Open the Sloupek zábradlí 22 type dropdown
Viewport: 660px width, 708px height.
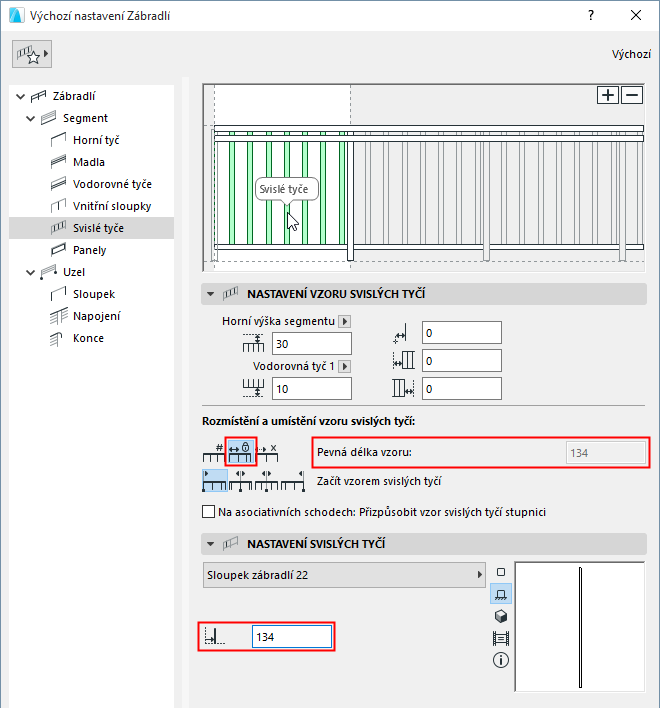344,575
